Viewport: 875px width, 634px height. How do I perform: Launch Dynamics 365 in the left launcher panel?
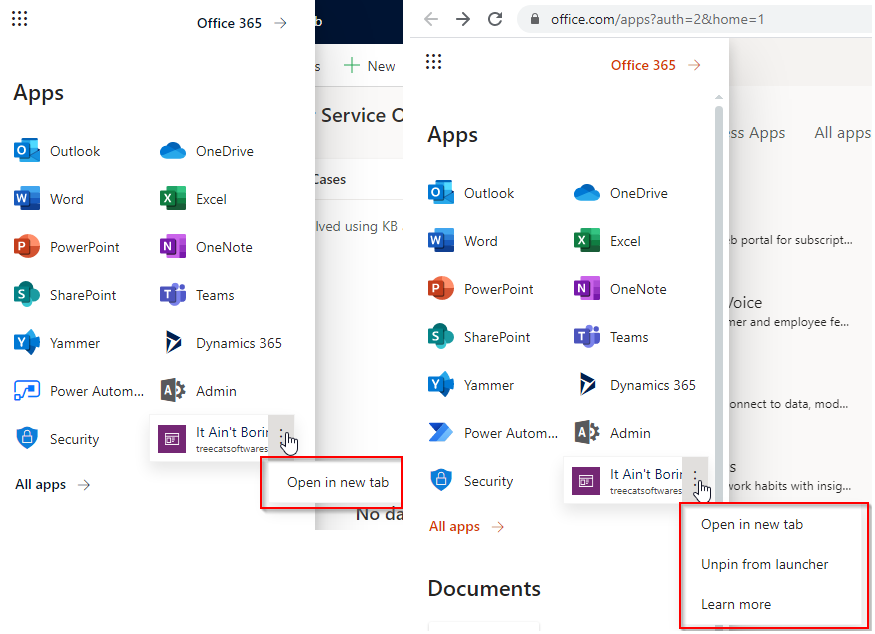221,343
